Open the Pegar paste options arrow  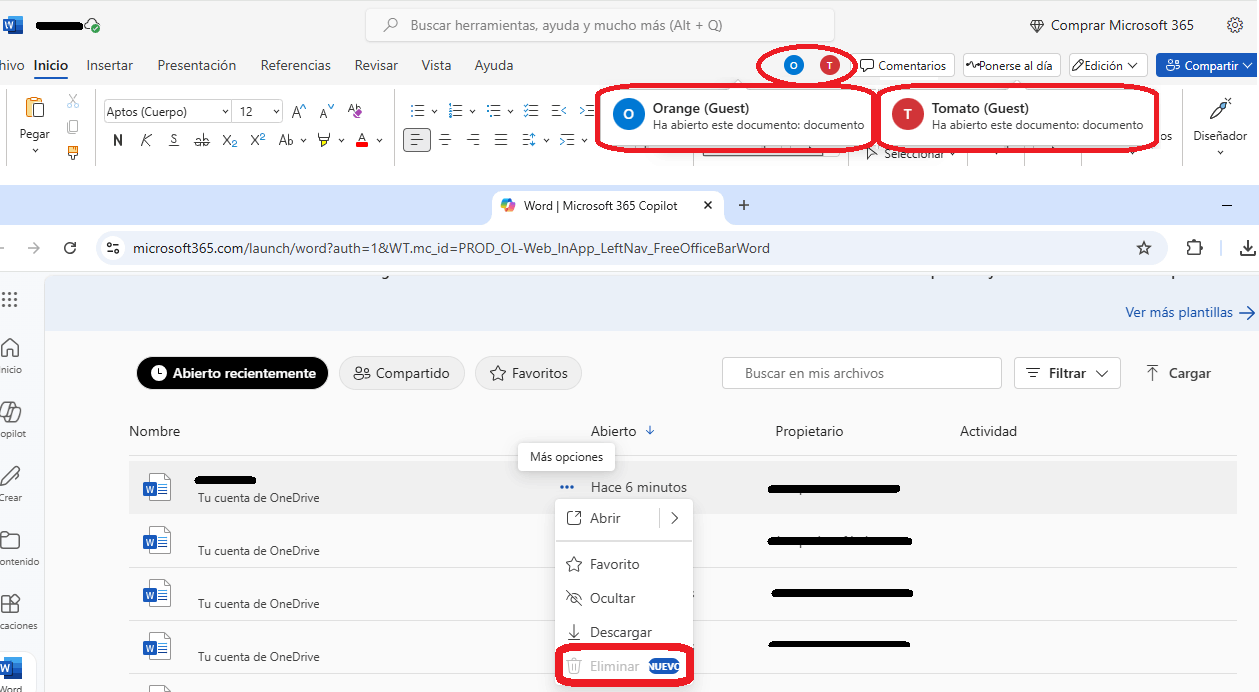coord(35,151)
